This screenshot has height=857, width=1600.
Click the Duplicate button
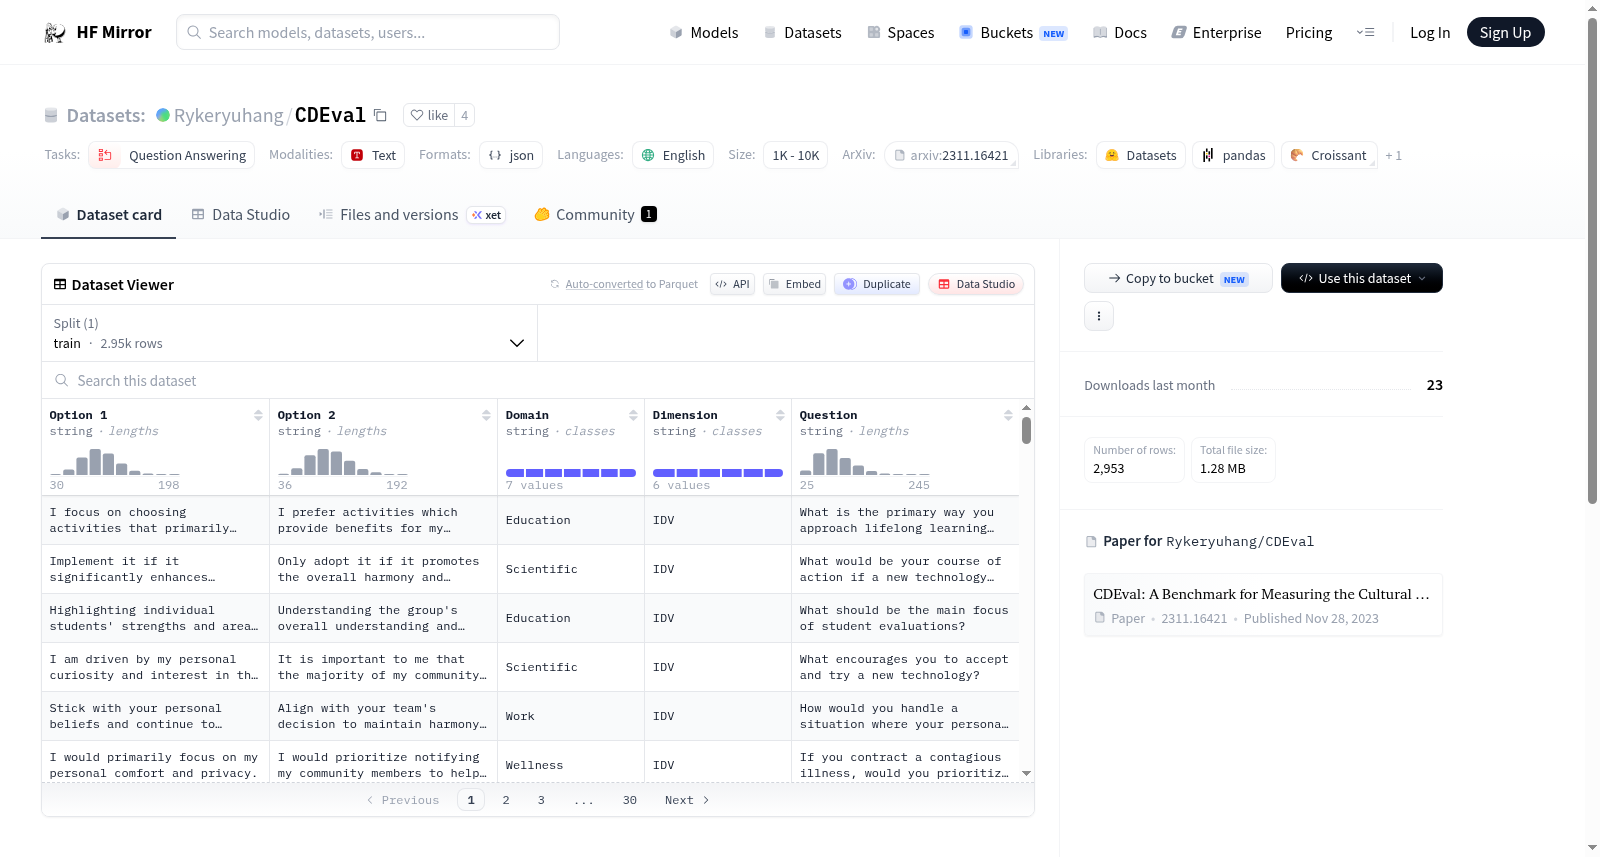(x=877, y=284)
